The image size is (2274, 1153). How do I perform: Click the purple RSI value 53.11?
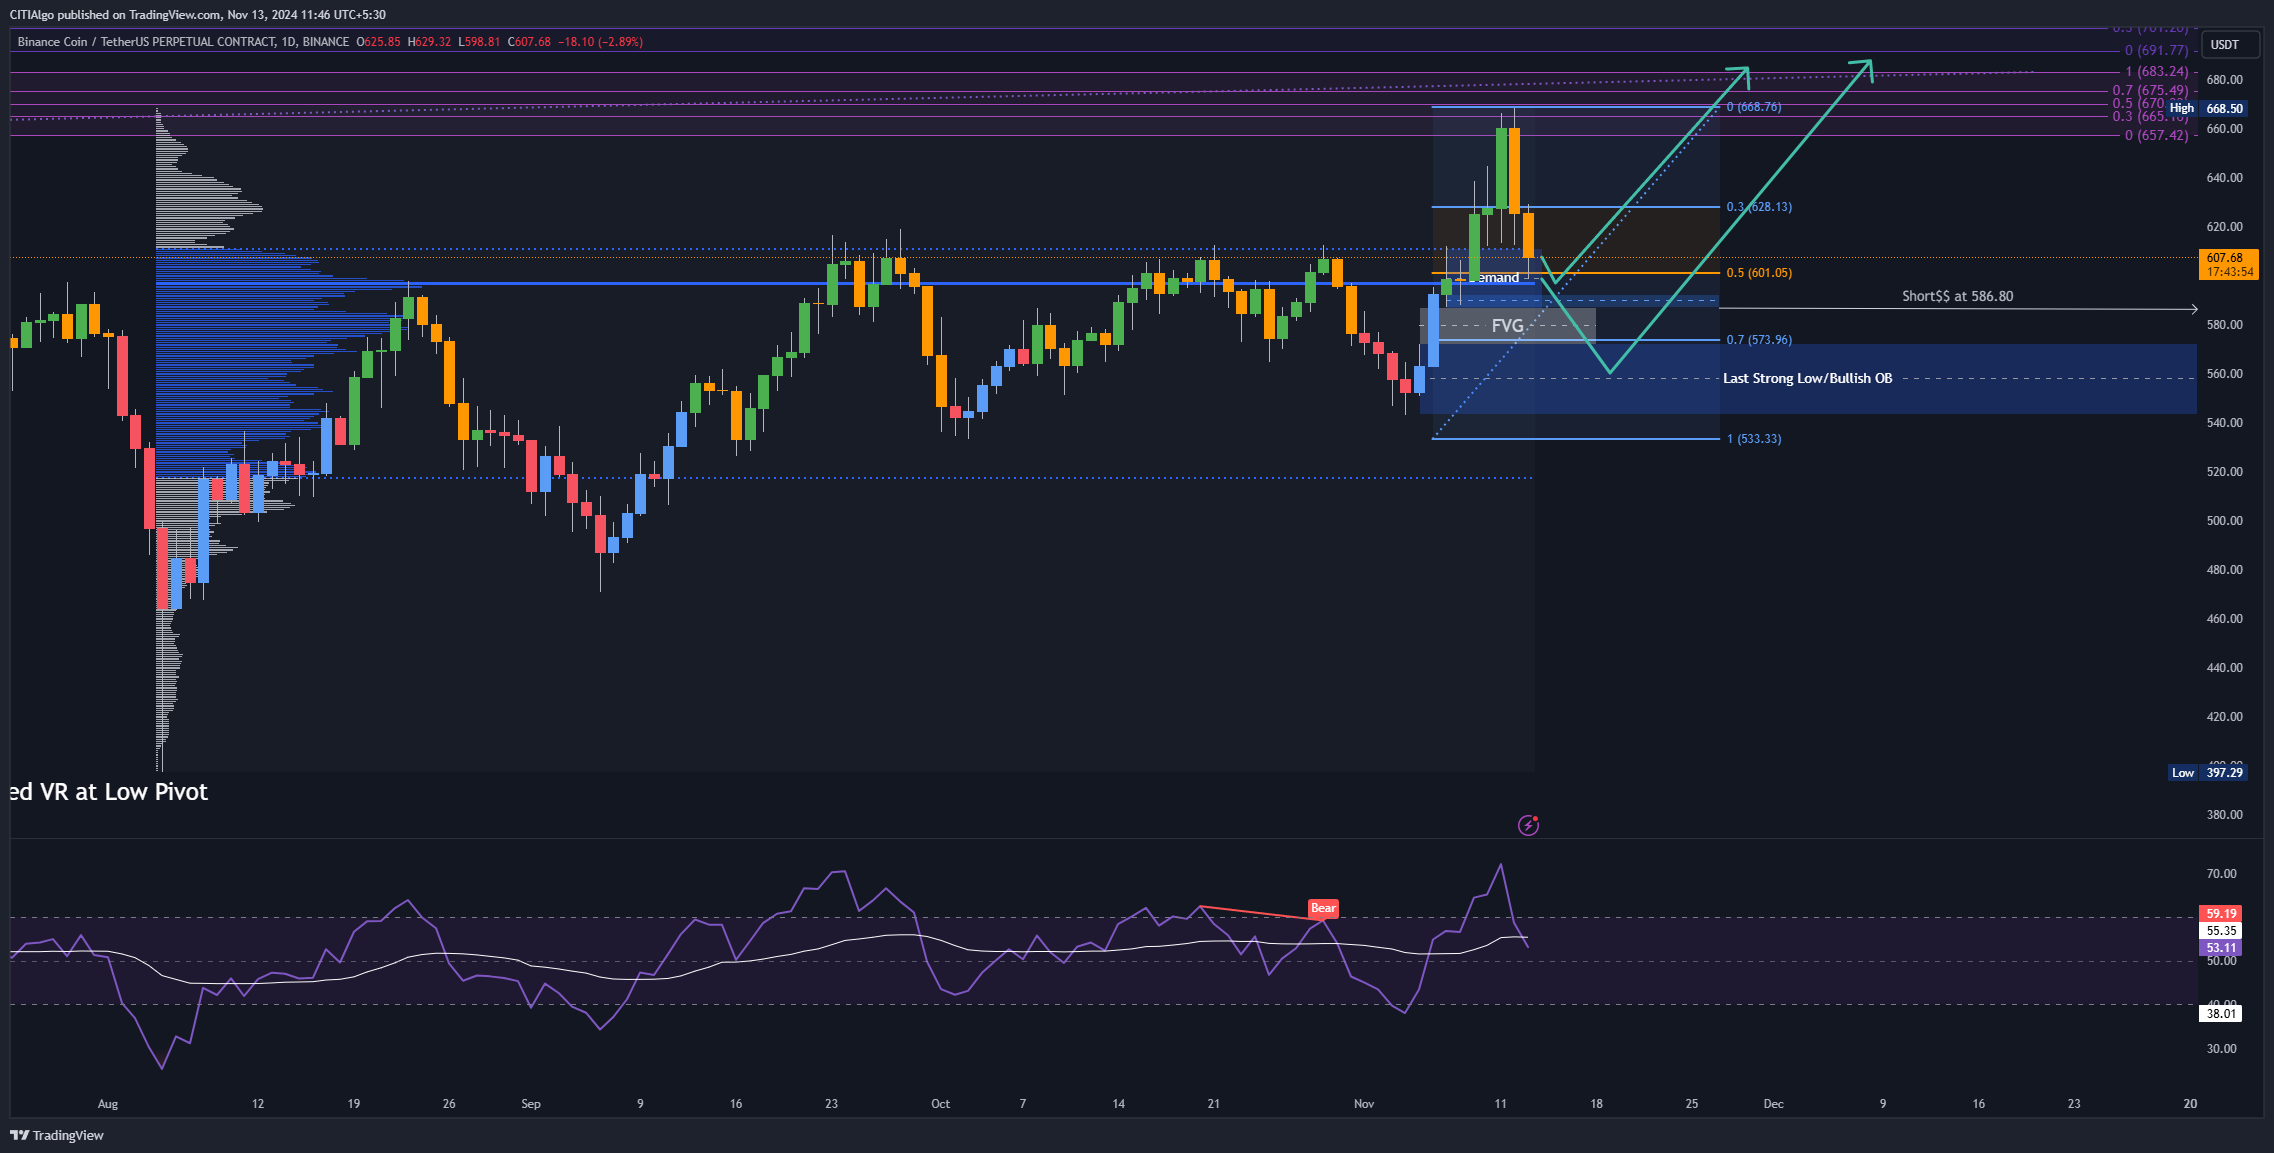[2220, 948]
